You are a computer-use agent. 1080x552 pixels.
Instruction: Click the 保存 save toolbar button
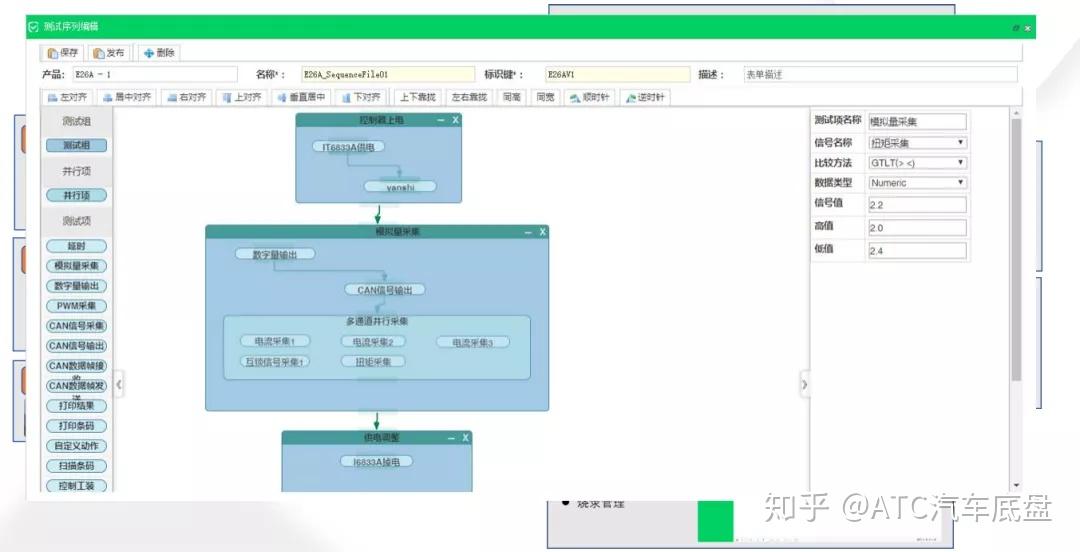[x=63, y=52]
